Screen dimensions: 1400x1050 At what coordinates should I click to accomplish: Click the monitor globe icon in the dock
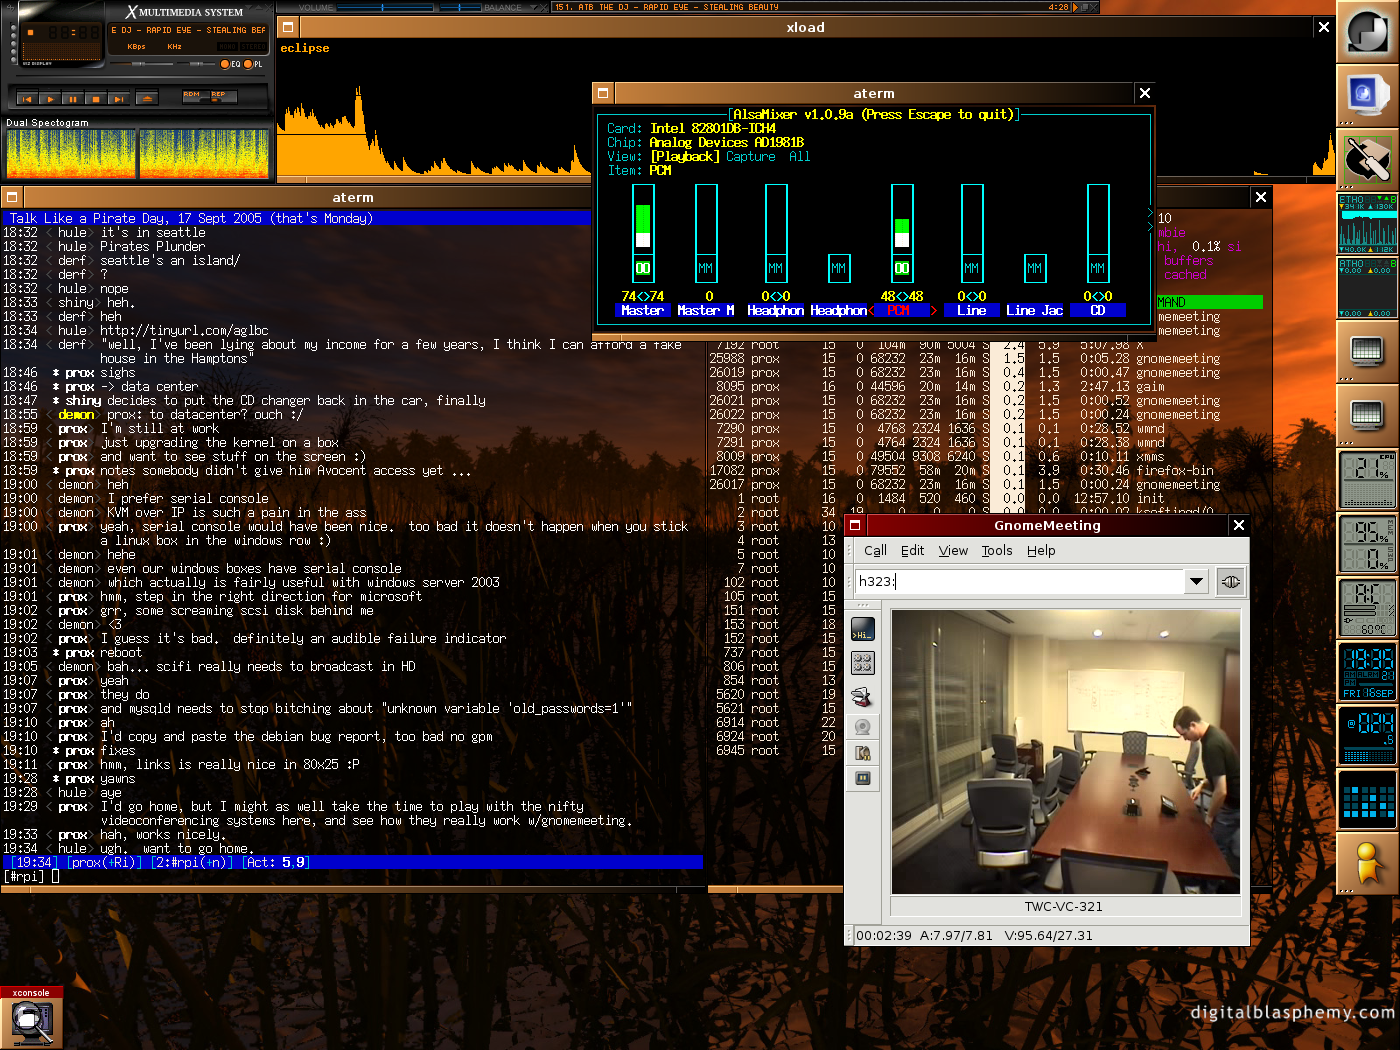point(1366,94)
